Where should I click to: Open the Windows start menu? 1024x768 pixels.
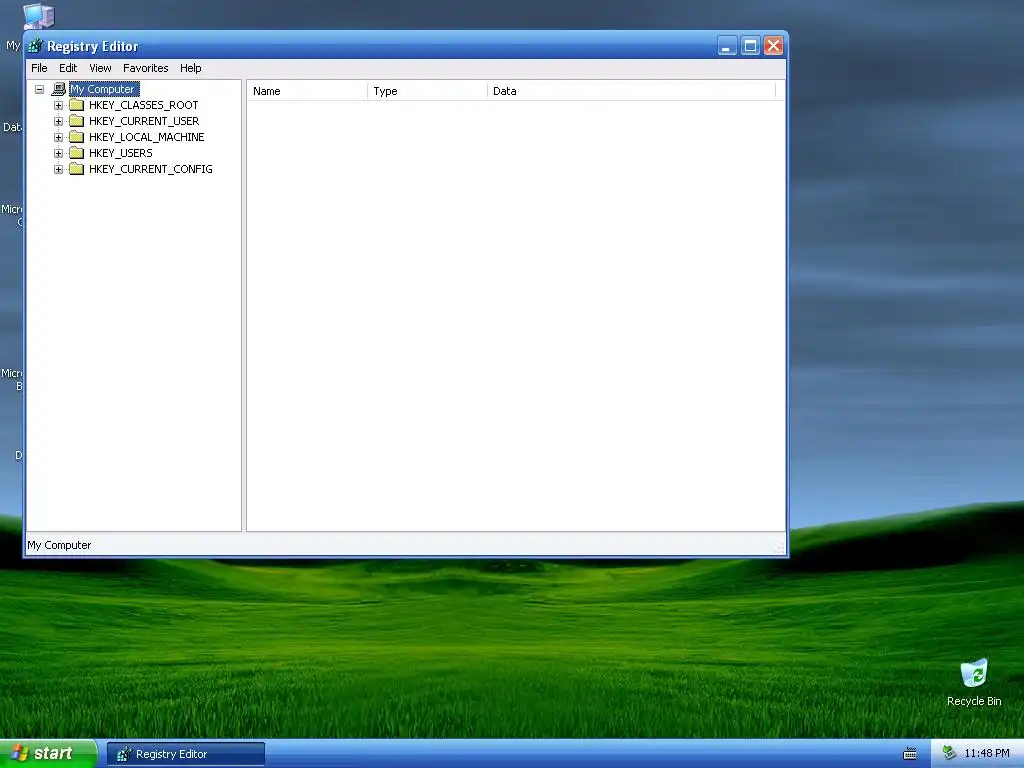click(48, 754)
